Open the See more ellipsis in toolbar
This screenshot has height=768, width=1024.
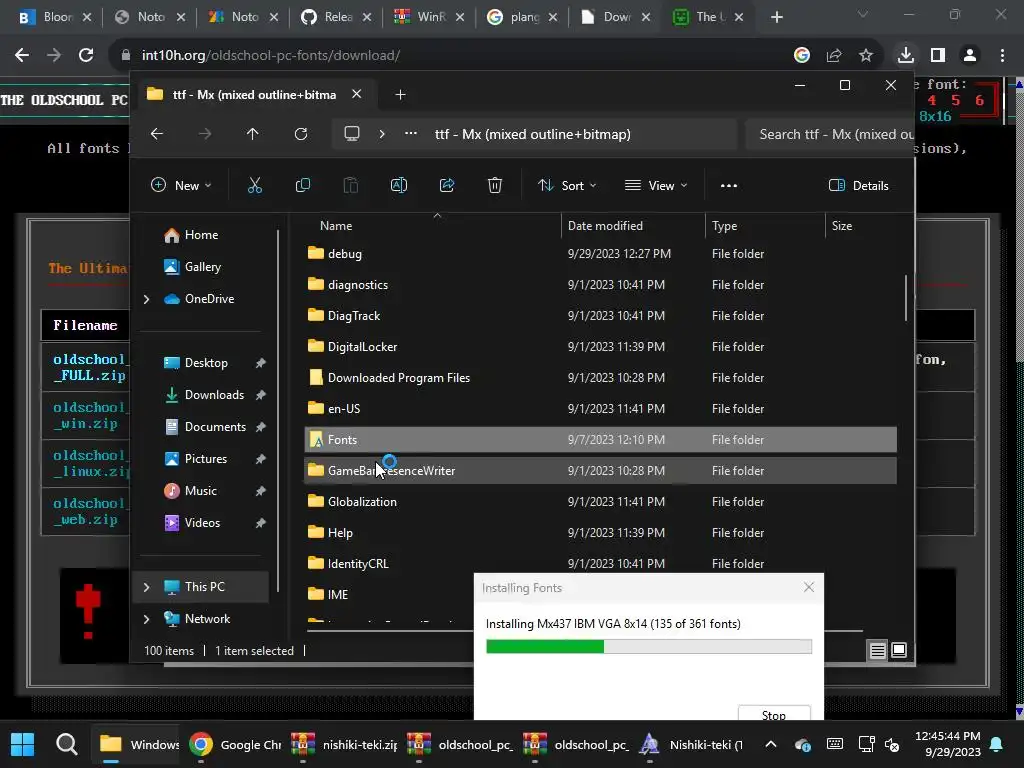729,185
